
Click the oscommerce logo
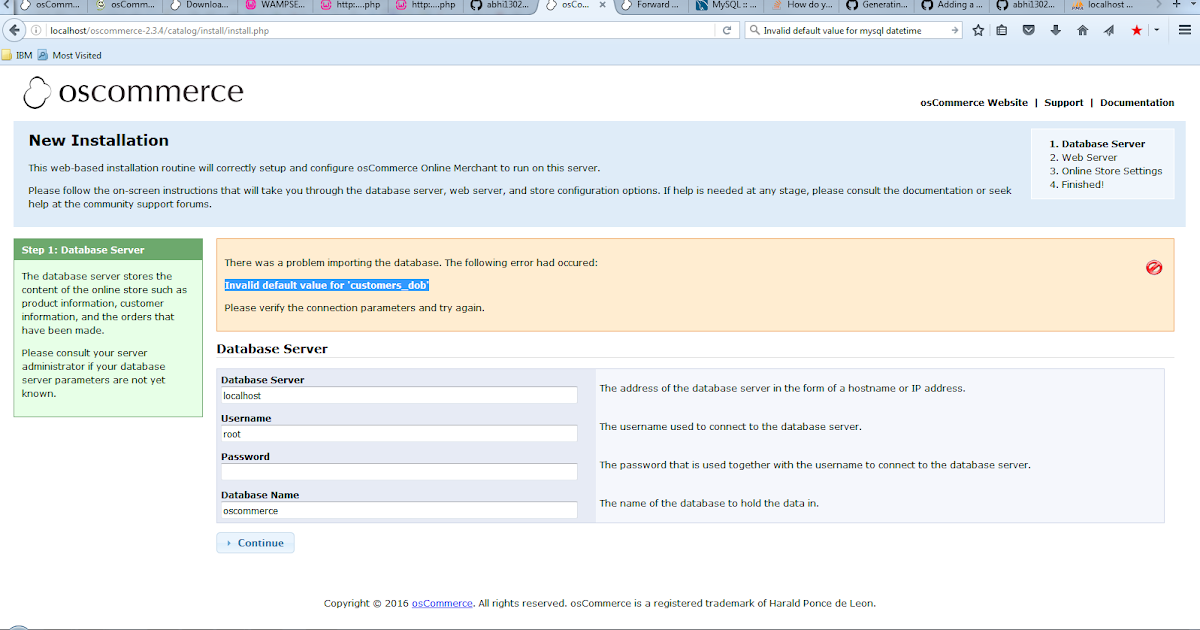click(x=133, y=92)
